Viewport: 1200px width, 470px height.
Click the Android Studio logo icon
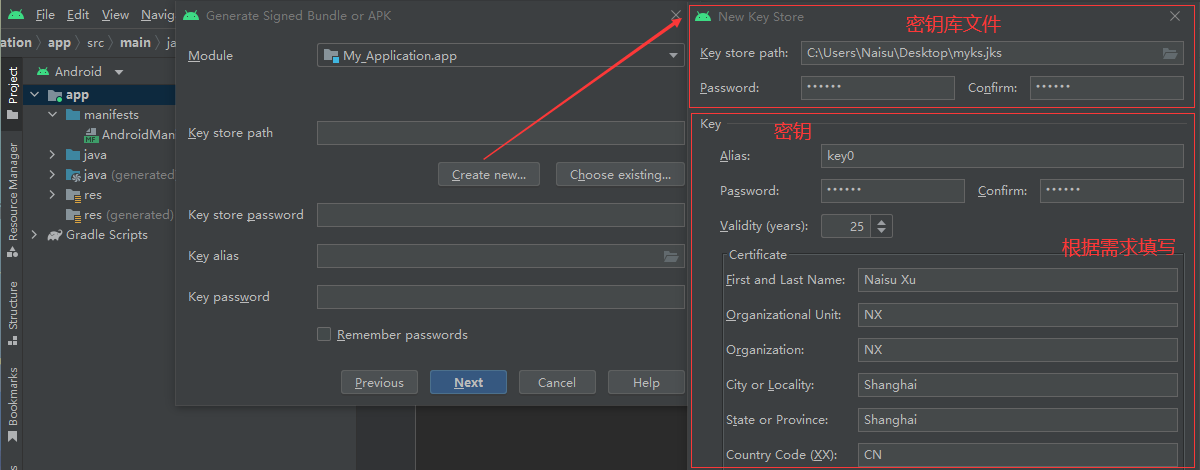coord(15,15)
